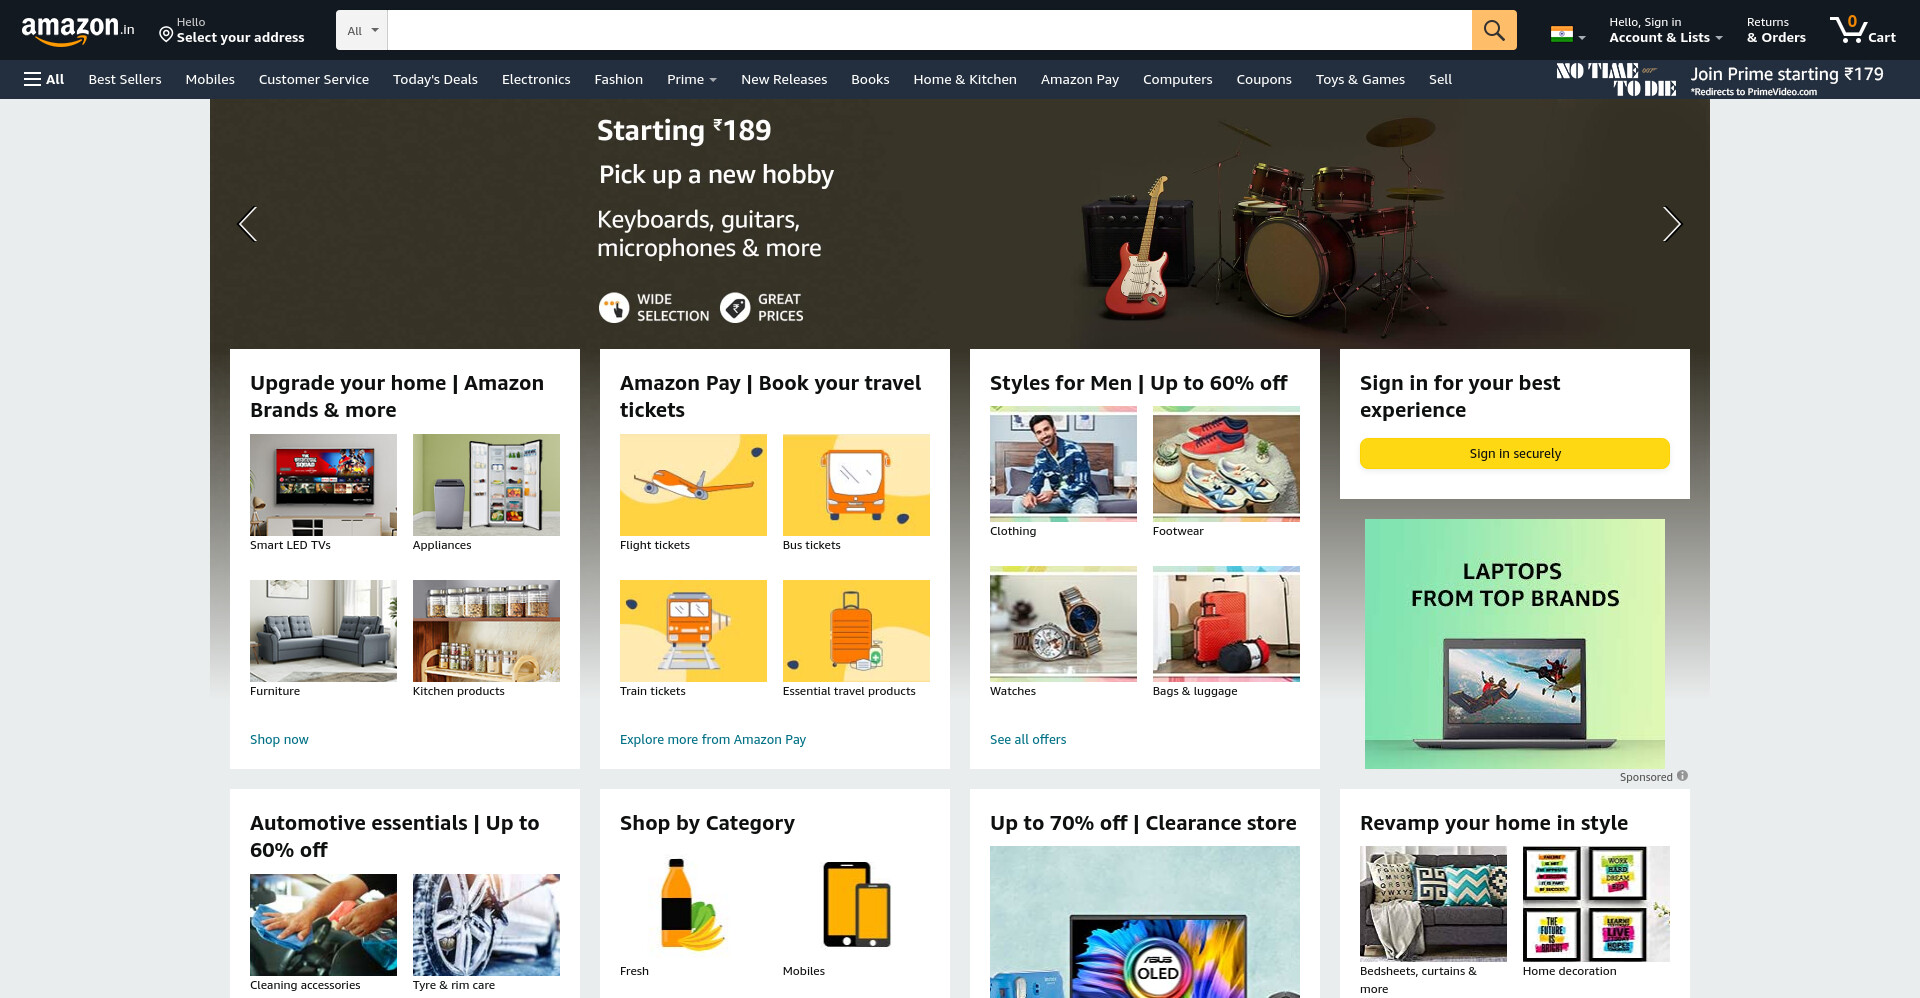Screen dimensions: 1920x998
Task: Open Home & Kitchen nav item
Action: pyautogui.click(x=965, y=79)
